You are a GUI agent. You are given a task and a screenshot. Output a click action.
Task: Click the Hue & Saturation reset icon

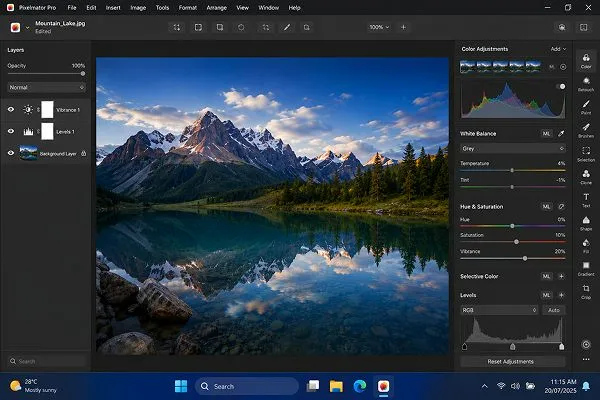click(561, 207)
